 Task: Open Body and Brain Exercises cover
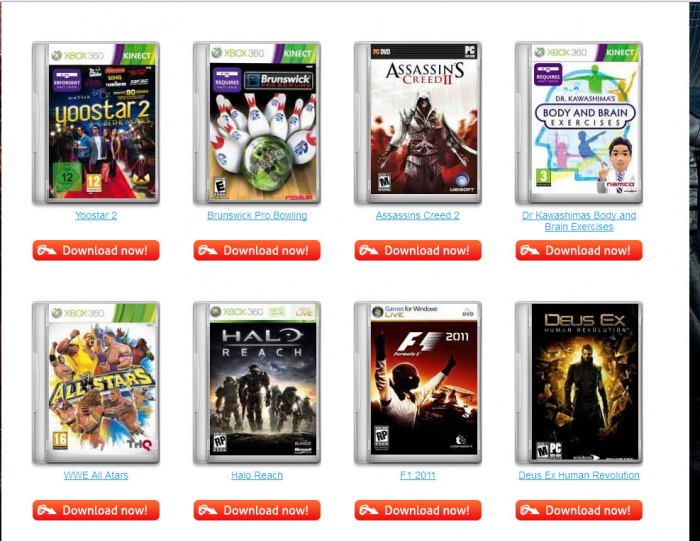[x=579, y=123]
